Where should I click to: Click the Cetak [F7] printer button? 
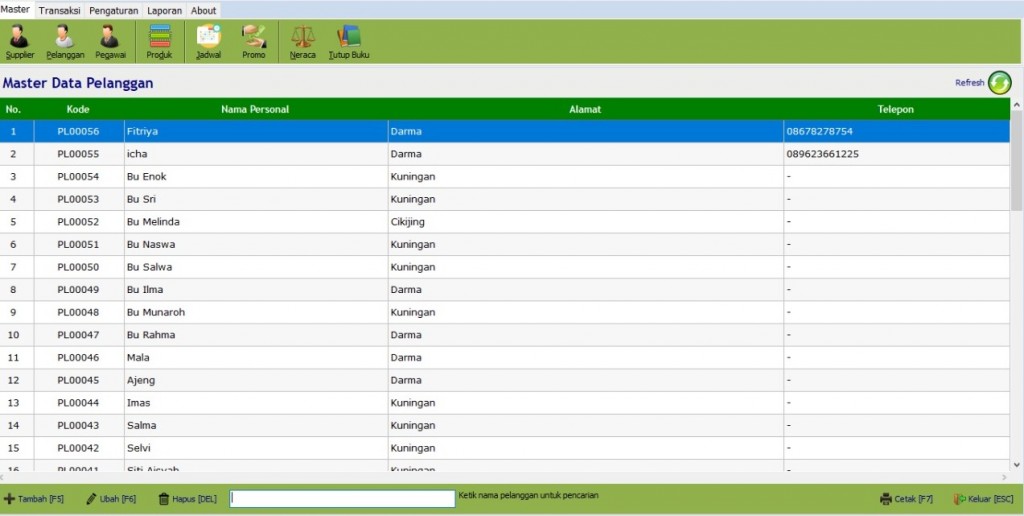tap(906, 499)
